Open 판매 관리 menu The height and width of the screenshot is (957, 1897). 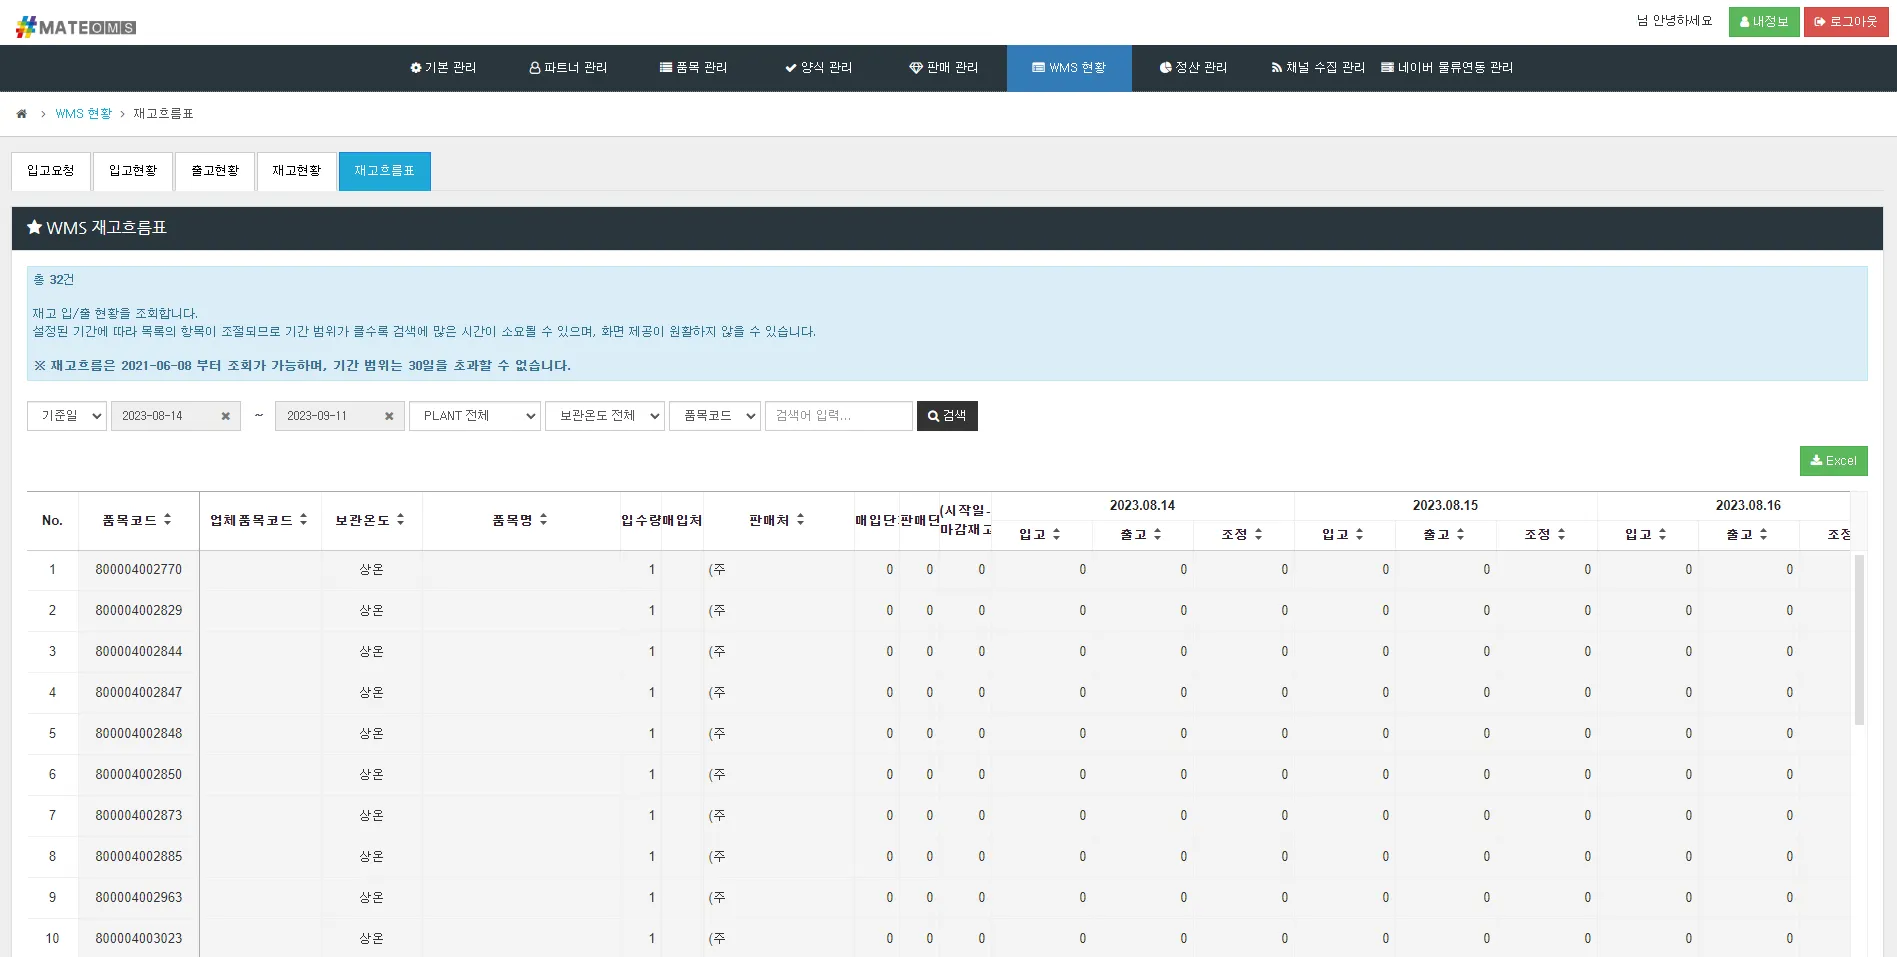[x=943, y=68]
